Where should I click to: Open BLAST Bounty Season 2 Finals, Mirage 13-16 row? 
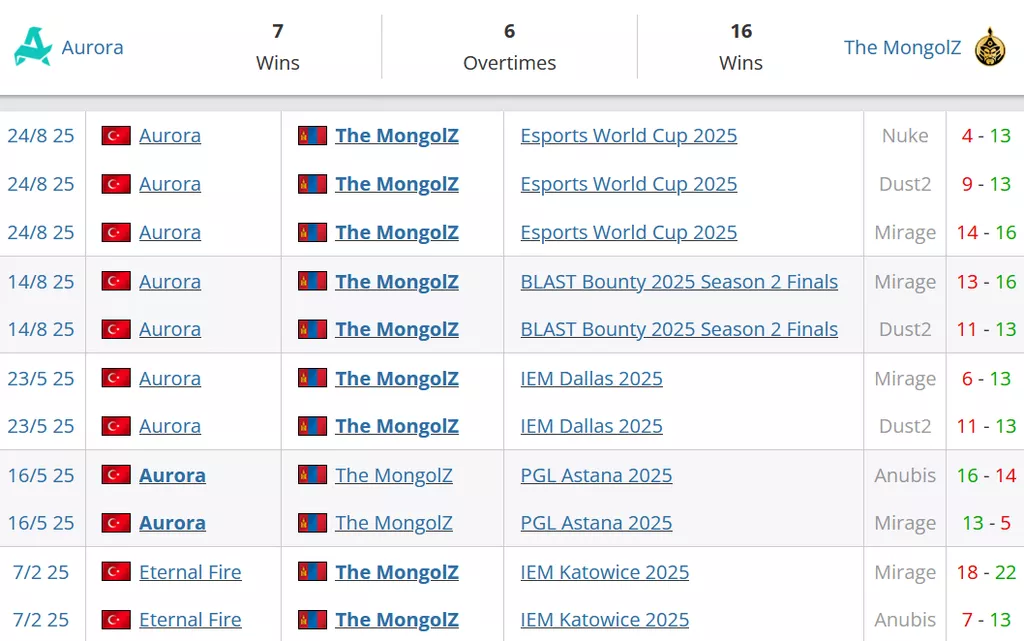pos(679,282)
